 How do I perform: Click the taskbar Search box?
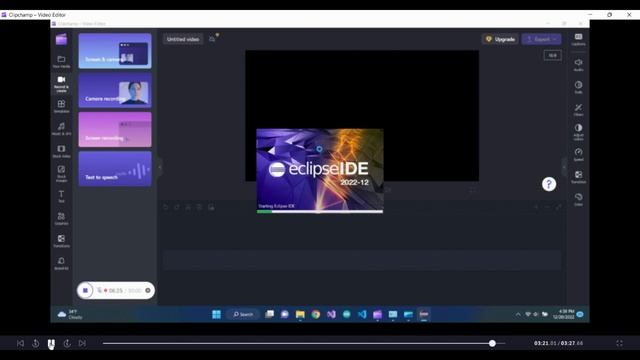point(243,314)
